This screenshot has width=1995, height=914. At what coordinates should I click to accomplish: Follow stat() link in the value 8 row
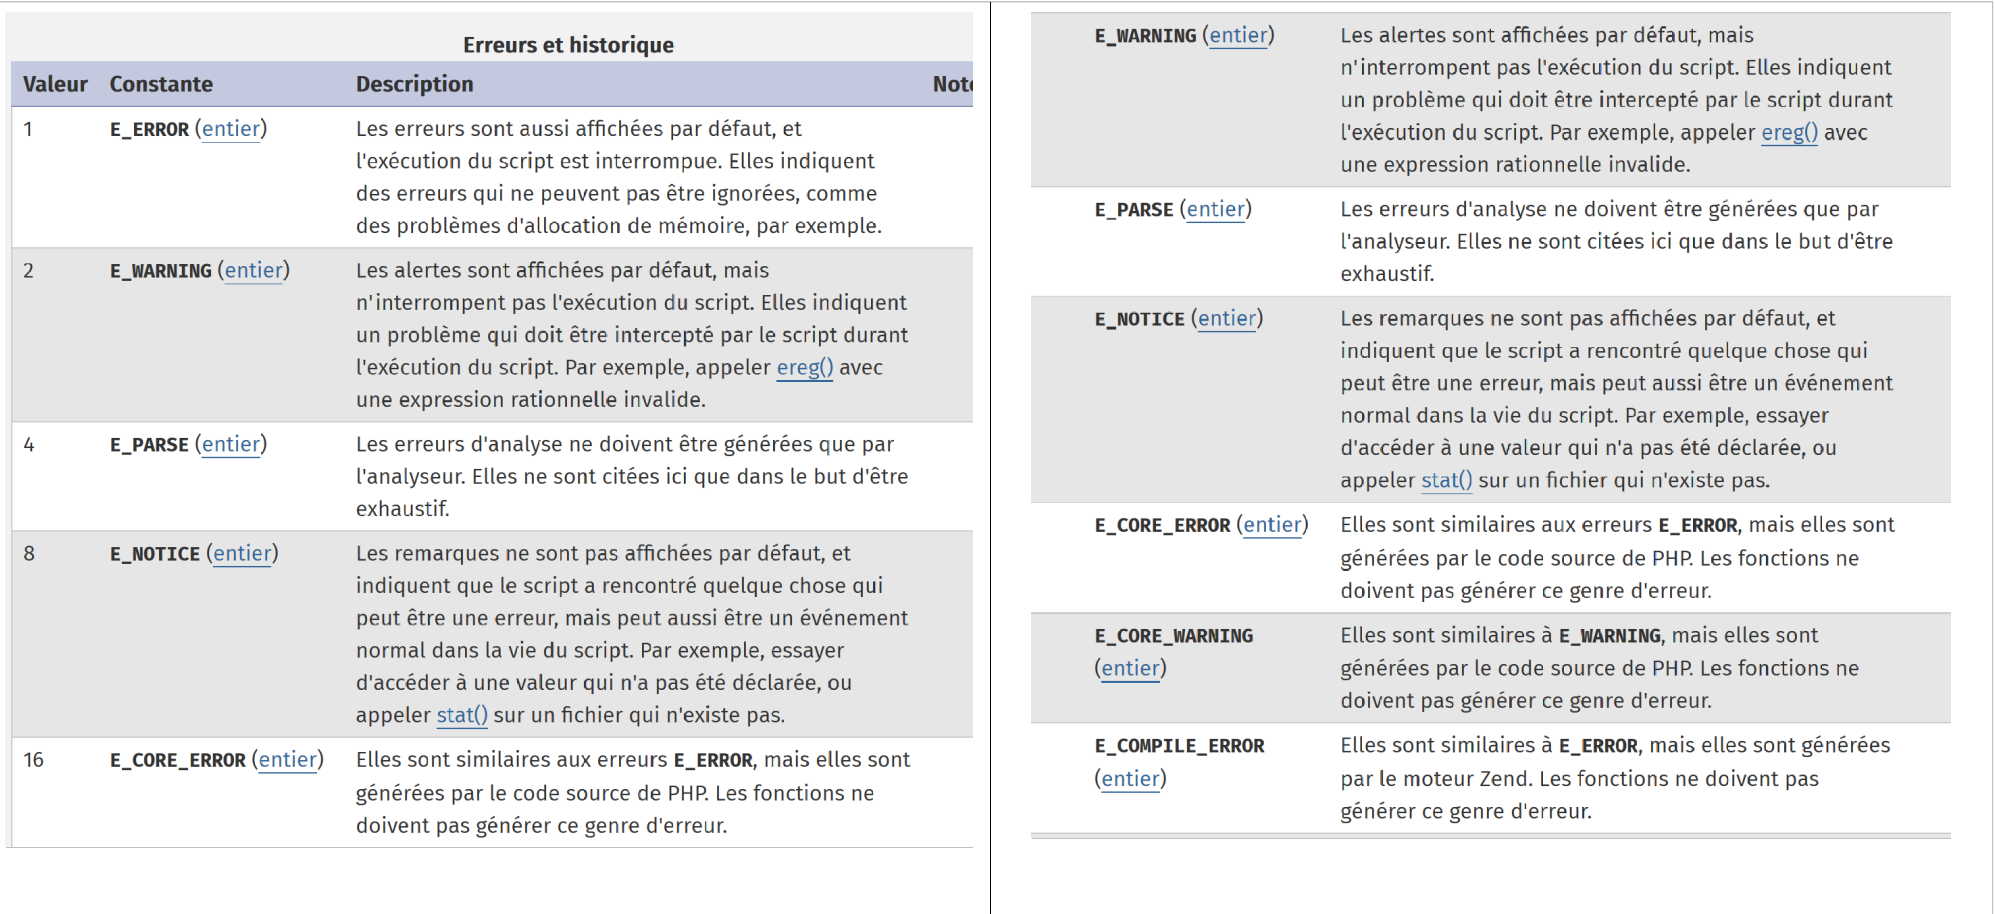pyautogui.click(x=462, y=715)
